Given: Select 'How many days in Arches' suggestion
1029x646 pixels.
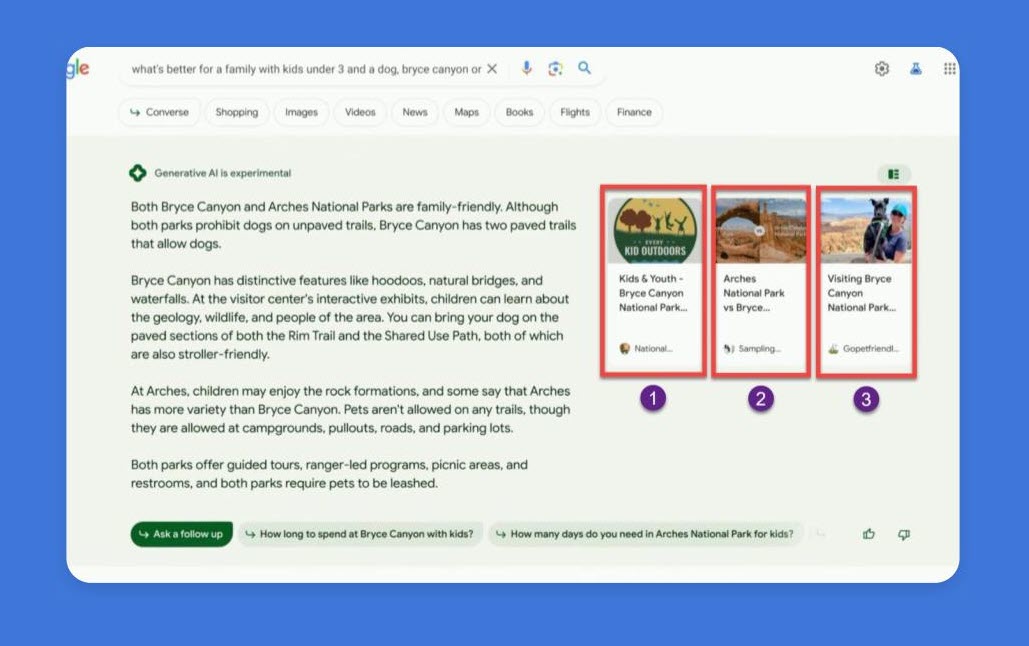Looking at the screenshot, I should 645,534.
